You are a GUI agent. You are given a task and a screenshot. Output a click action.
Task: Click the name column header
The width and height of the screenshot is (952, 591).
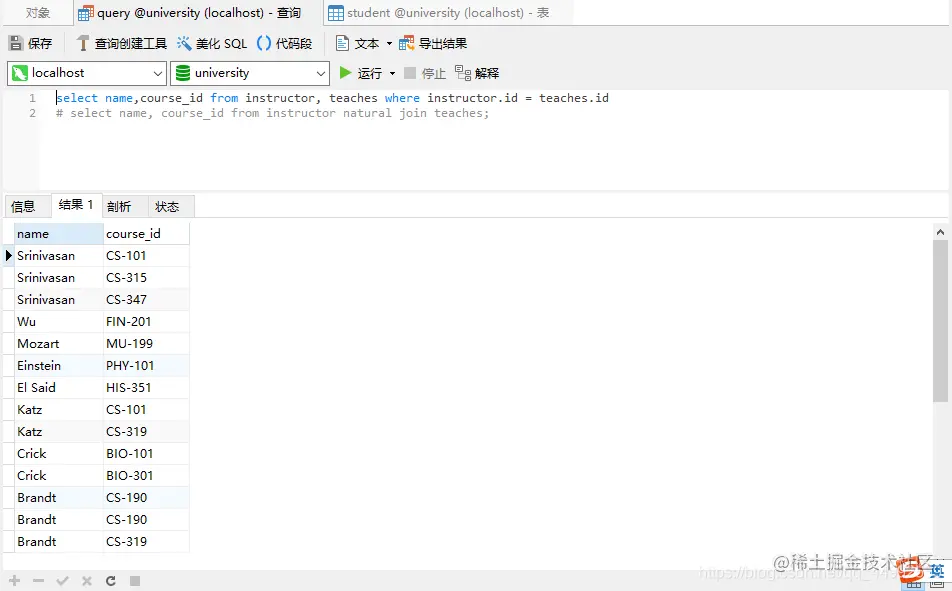59,234
